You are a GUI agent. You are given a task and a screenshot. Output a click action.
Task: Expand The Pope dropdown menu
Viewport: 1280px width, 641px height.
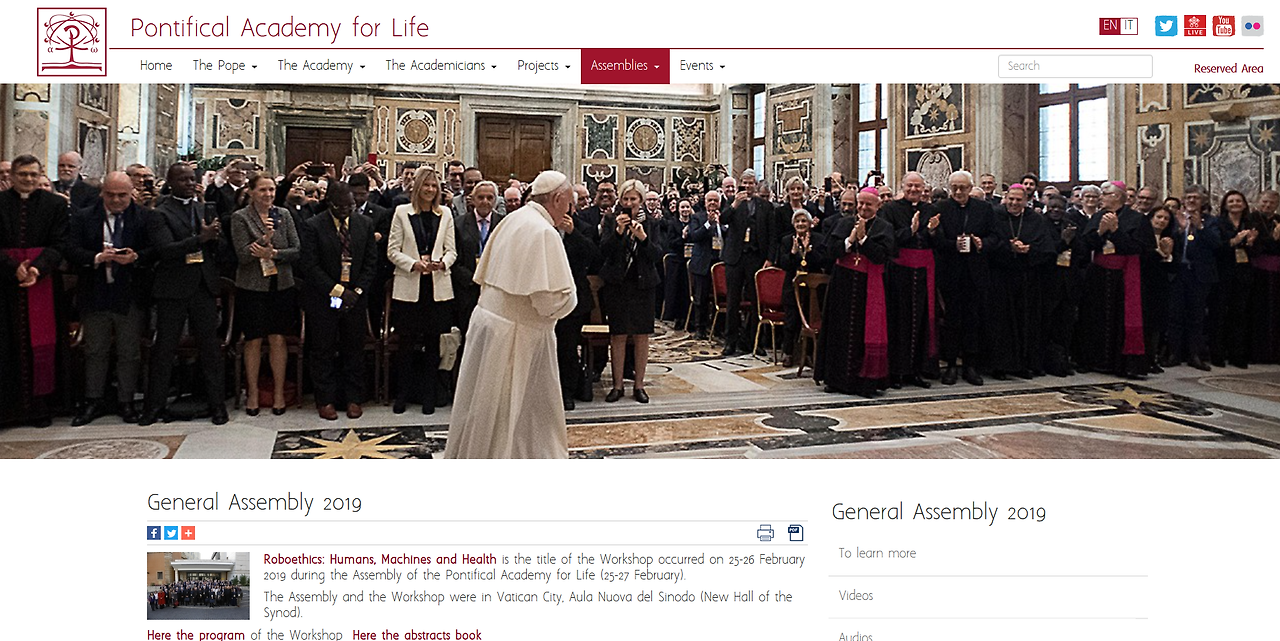225,66
